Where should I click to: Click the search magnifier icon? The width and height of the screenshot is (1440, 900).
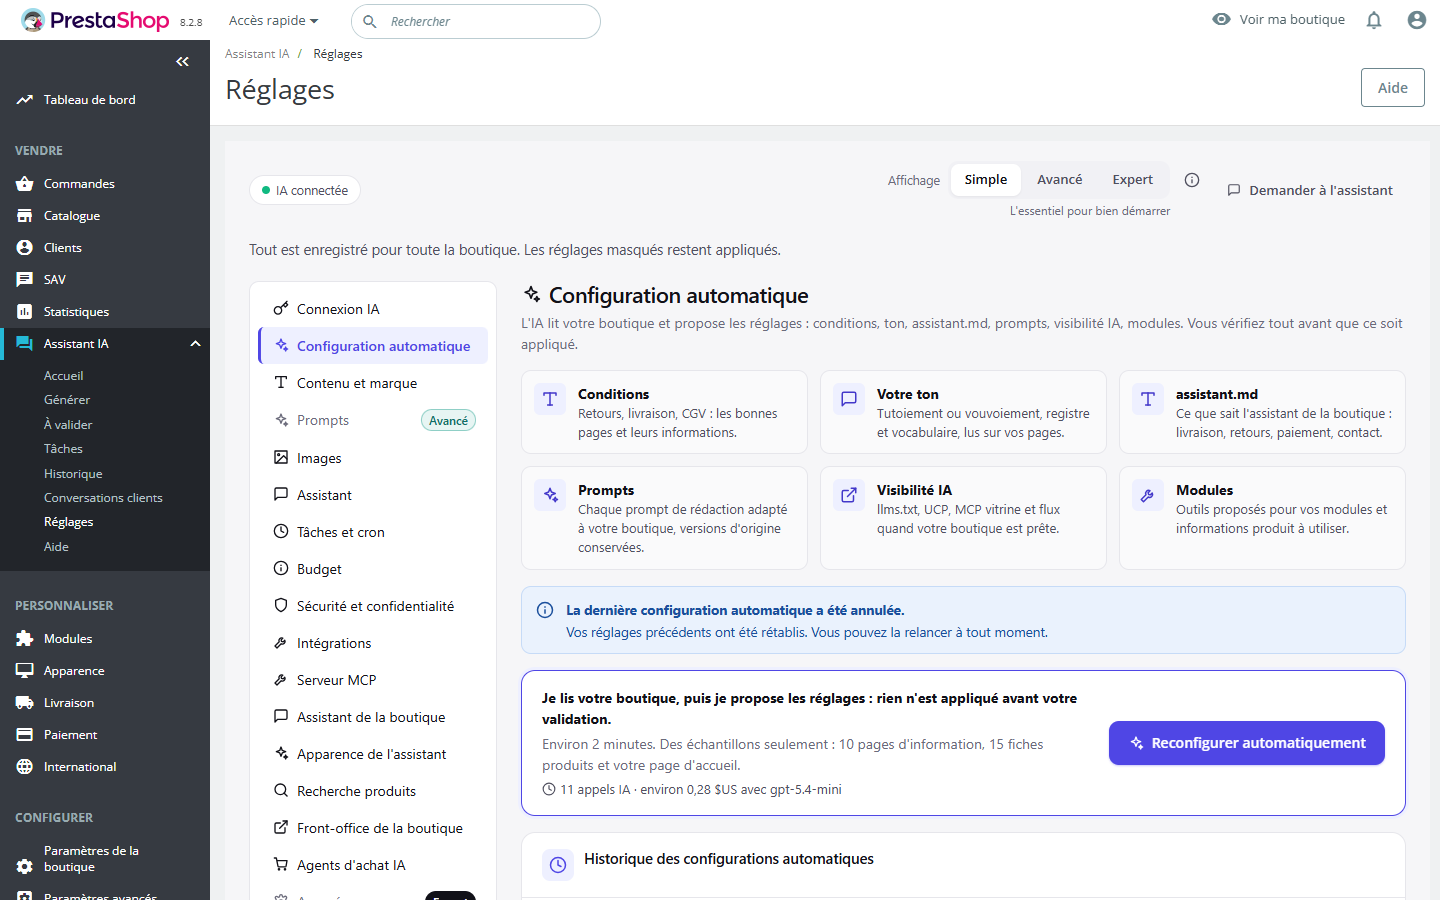(370, 21)
